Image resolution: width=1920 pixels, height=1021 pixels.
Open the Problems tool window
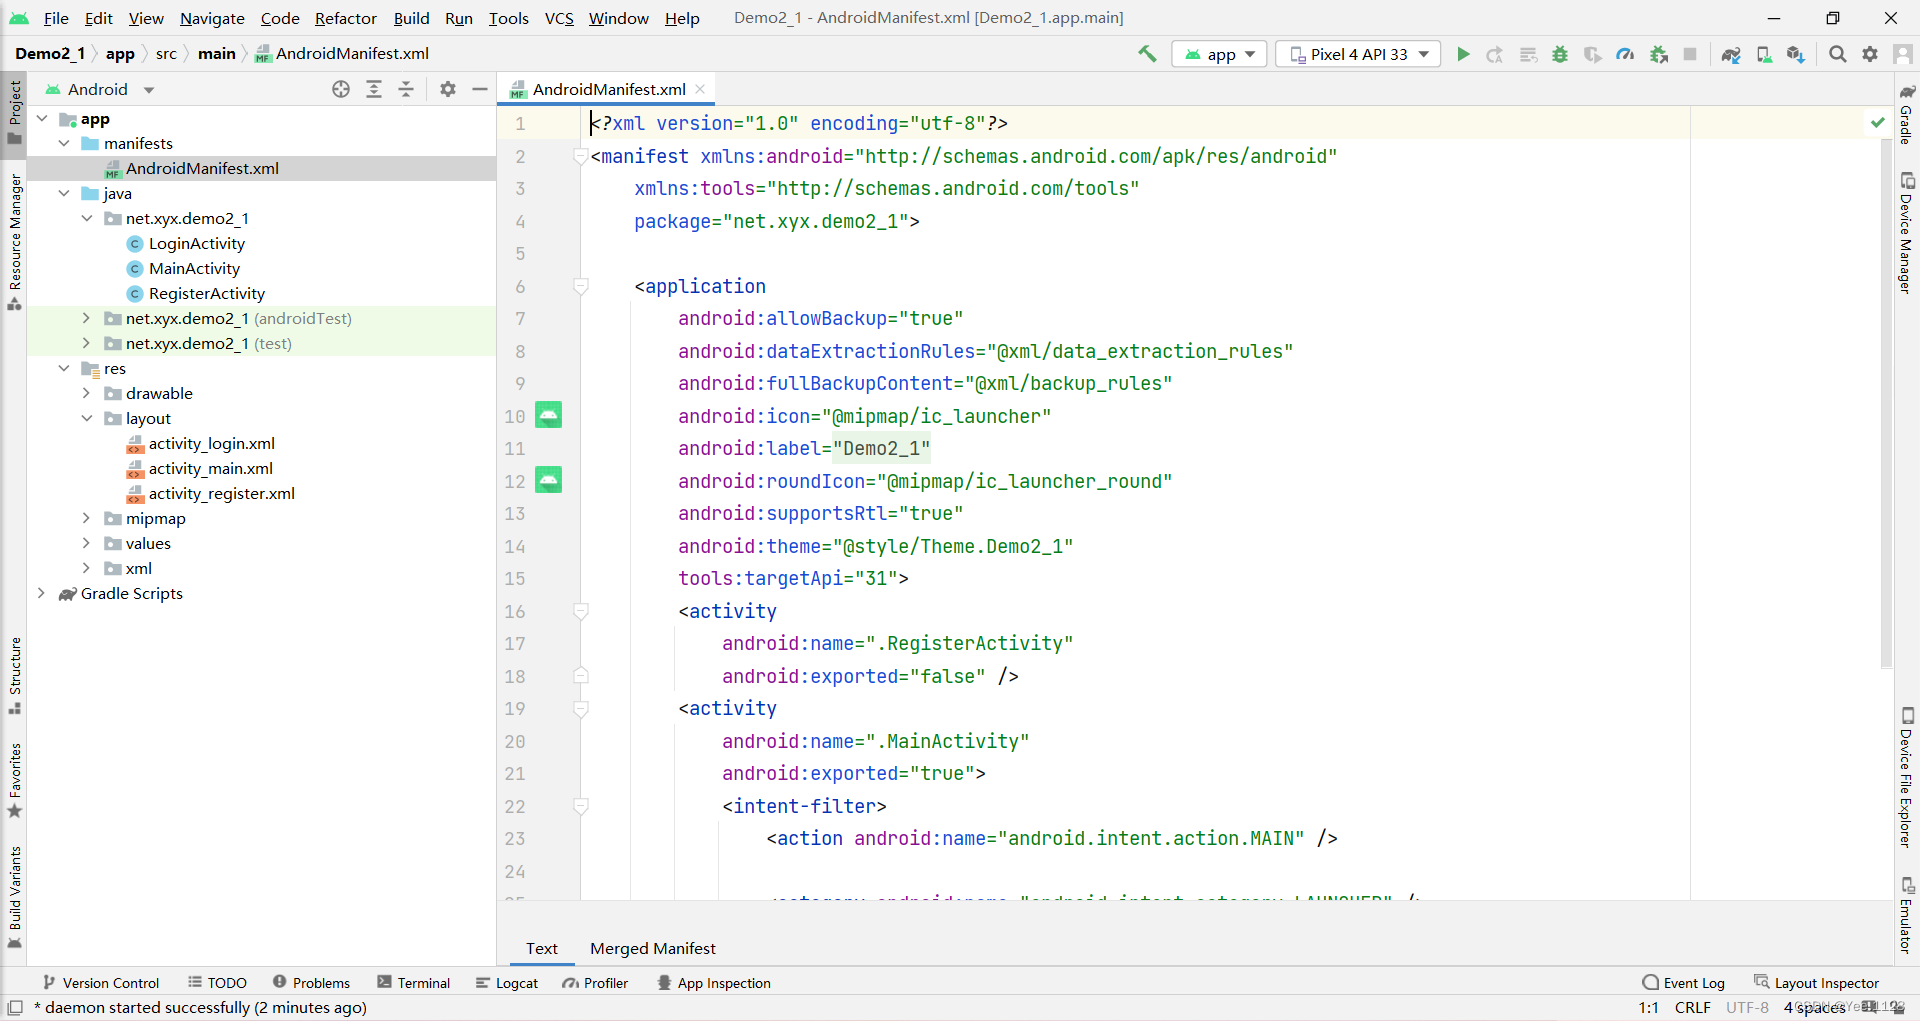(x=311, y=983)
